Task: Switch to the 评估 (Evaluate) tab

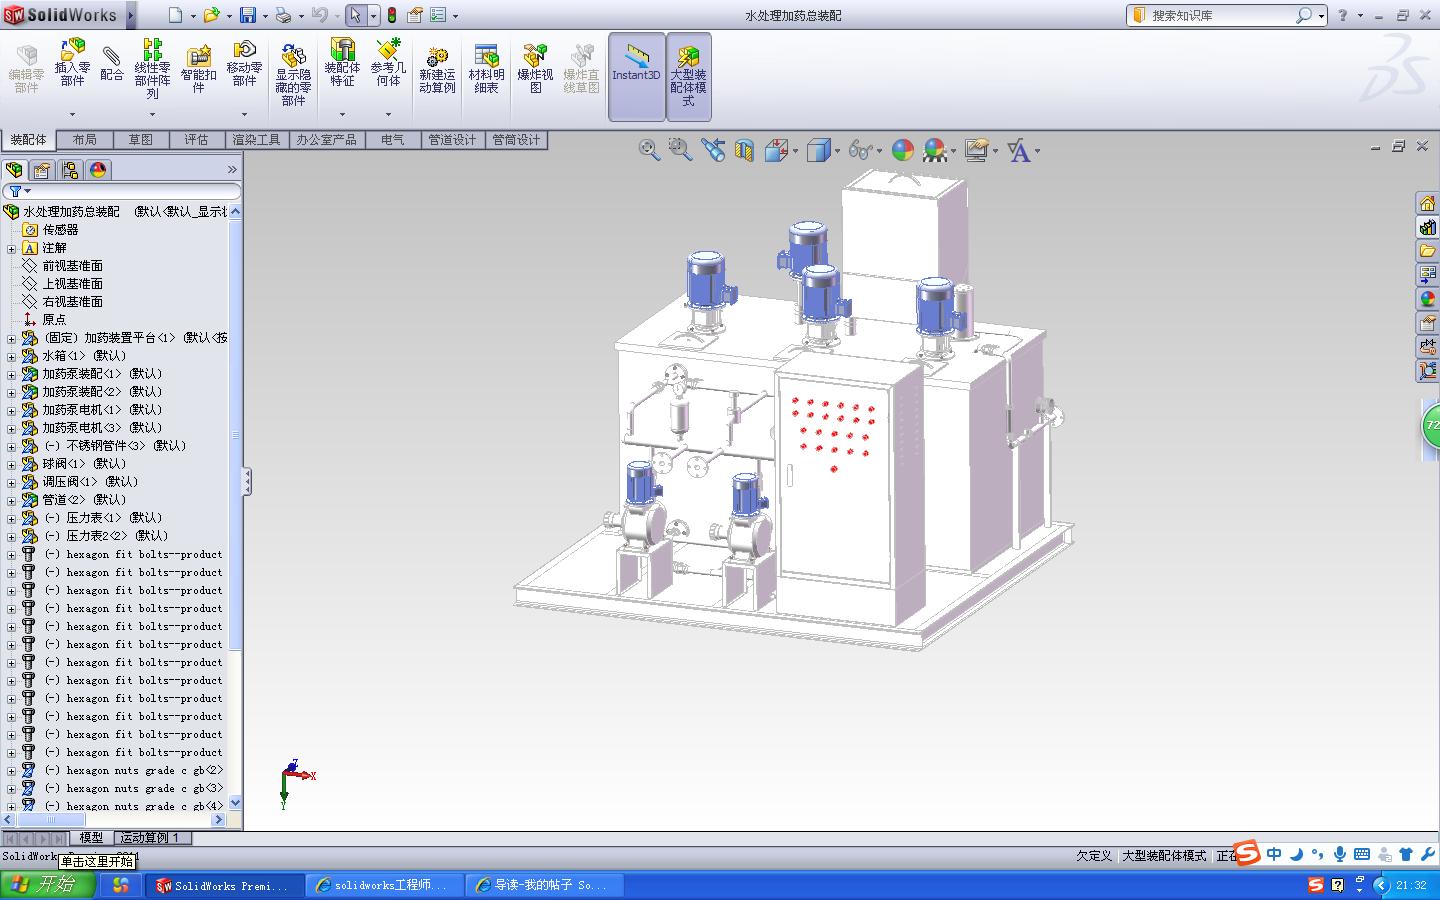Action: [196, 140]
